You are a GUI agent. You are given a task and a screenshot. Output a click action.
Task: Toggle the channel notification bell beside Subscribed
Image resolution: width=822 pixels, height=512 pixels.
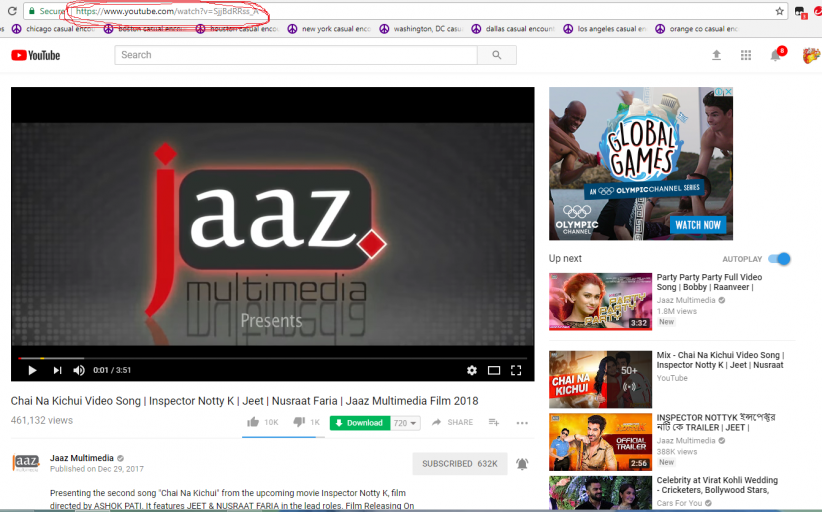tap(522, 464)
